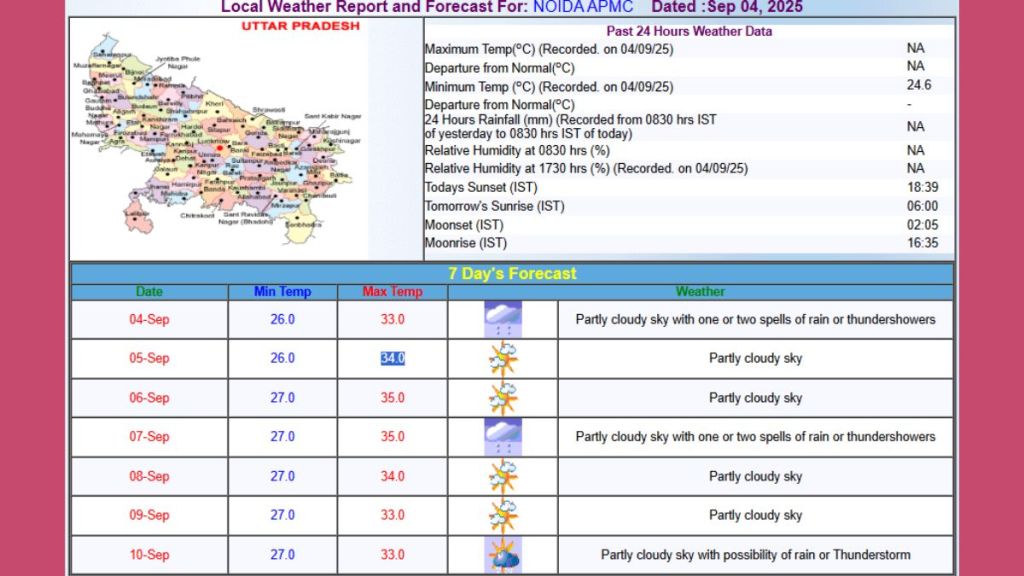Click the 10-Sep thunderstorm weather icon
Viewport: 1024px width, 576px height.
(x=502, y=554)
